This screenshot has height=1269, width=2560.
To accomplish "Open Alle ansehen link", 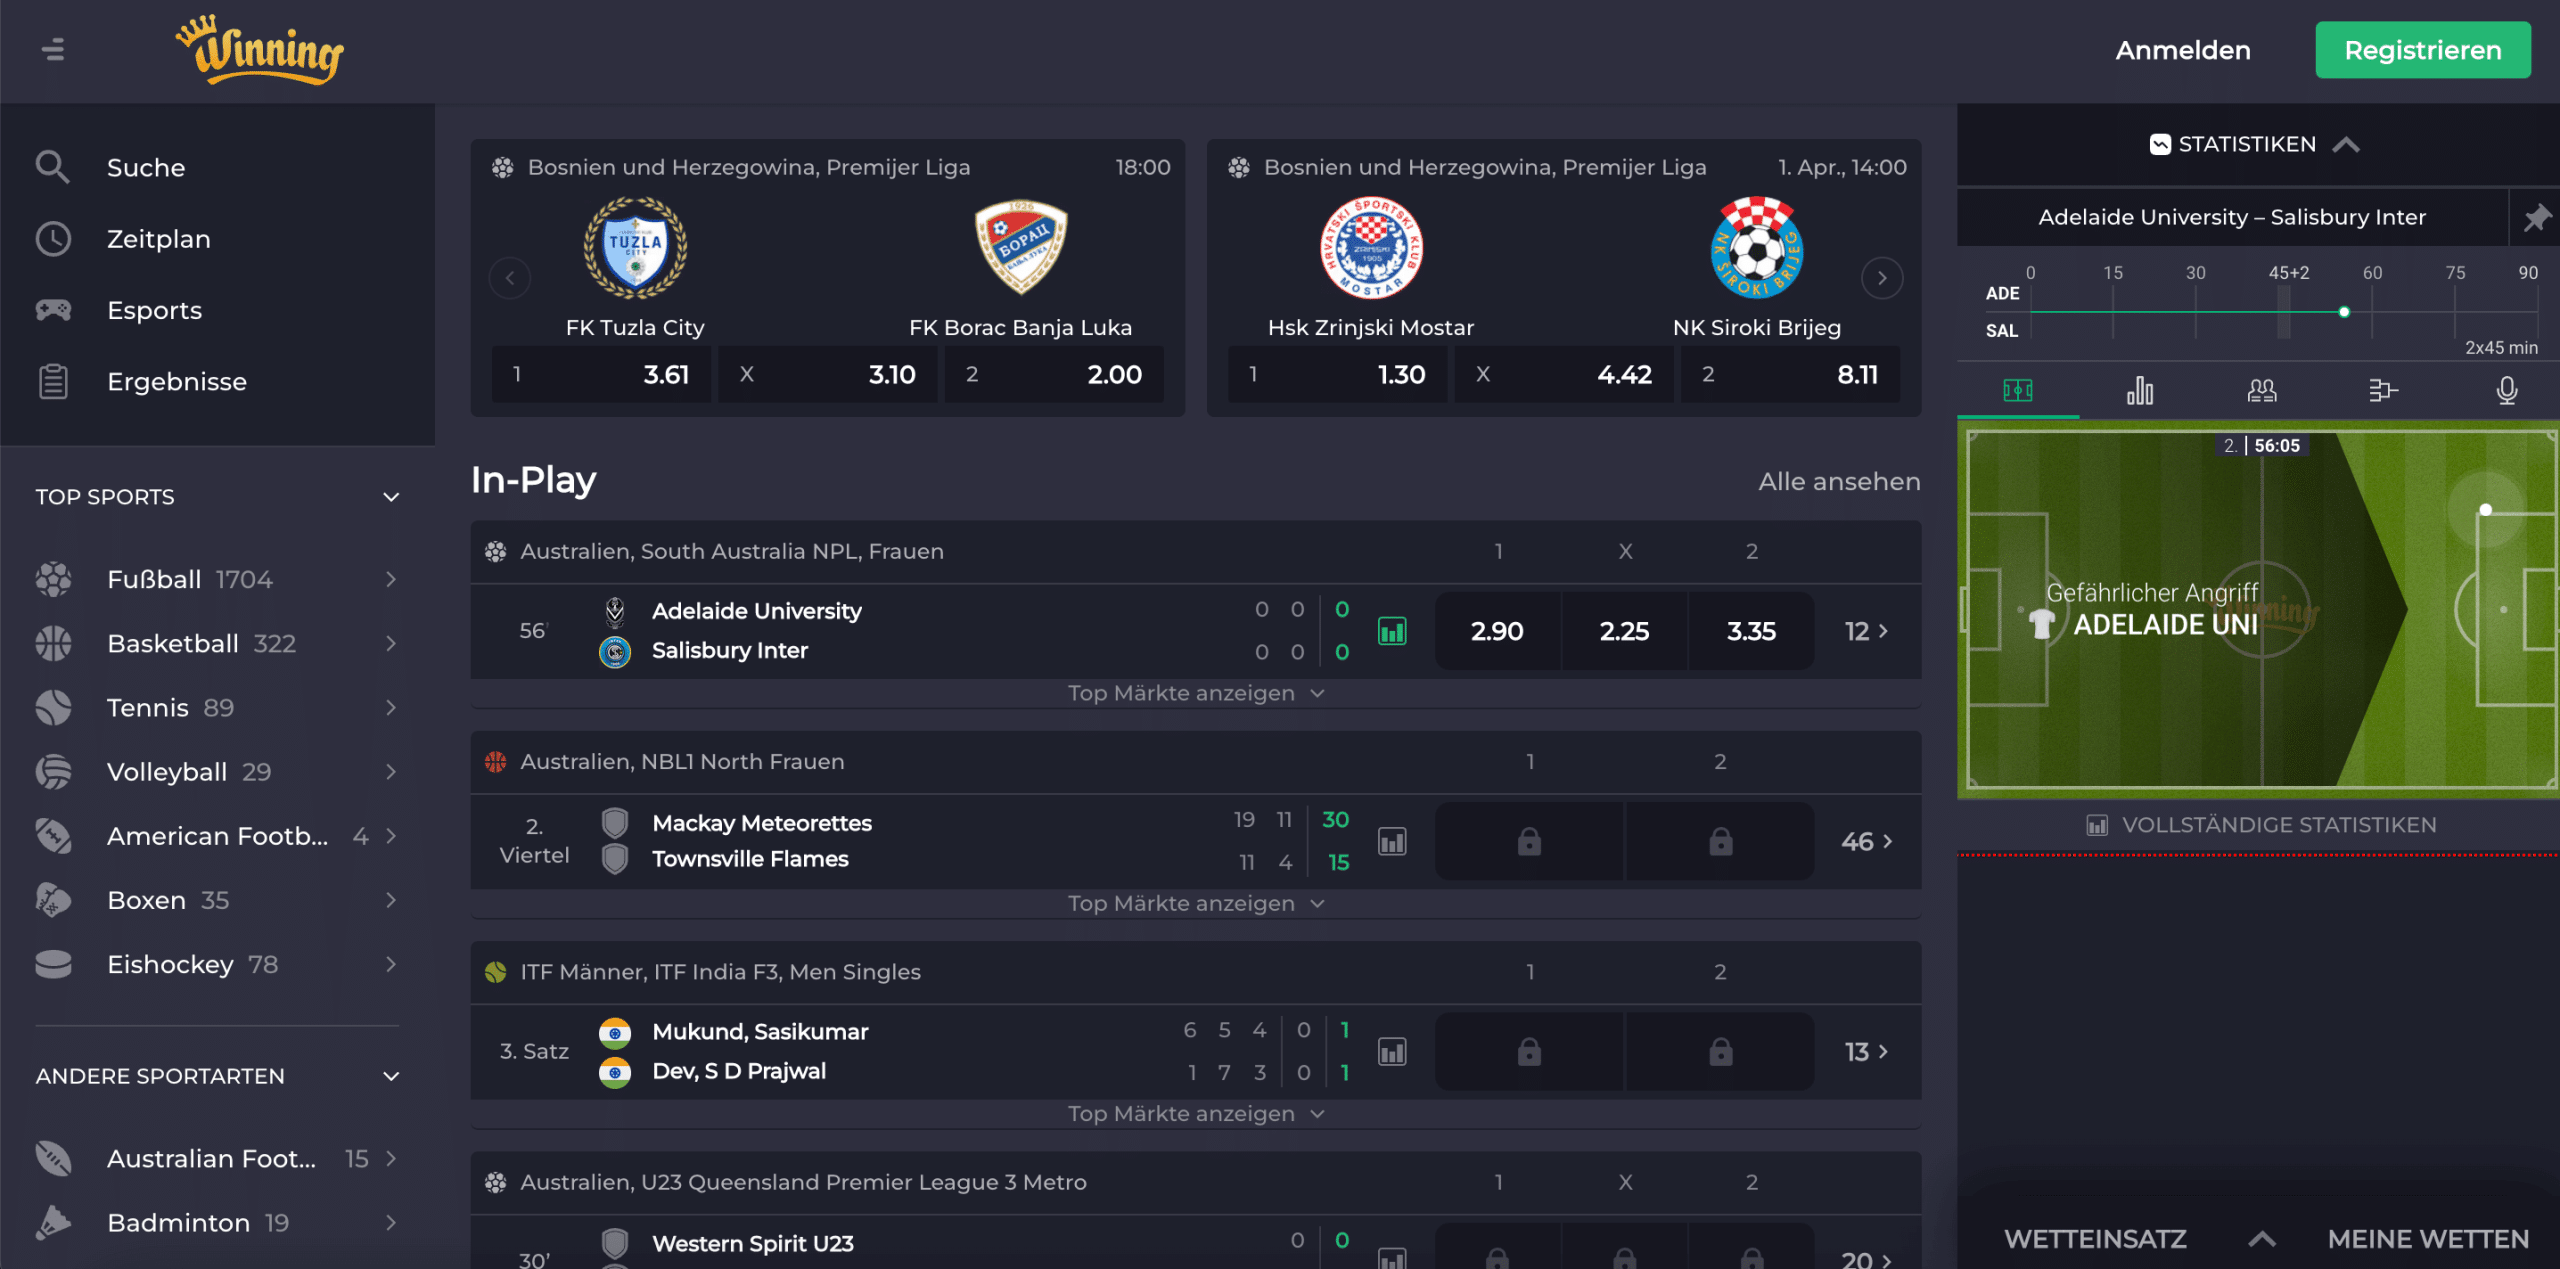I will tap(1839, 481).
